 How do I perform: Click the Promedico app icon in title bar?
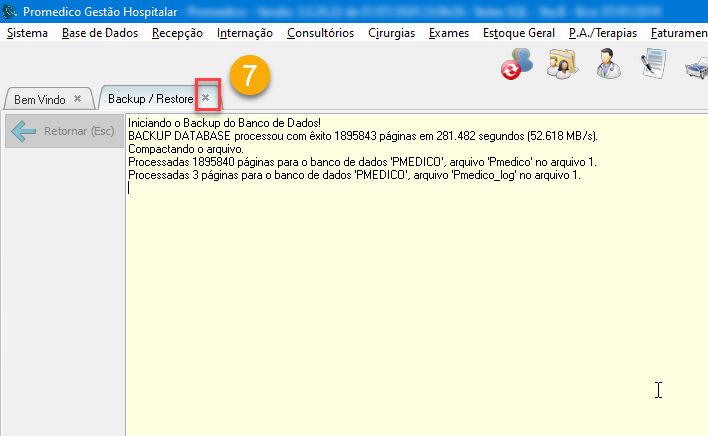pyautogui.click(x=10, y=11)
